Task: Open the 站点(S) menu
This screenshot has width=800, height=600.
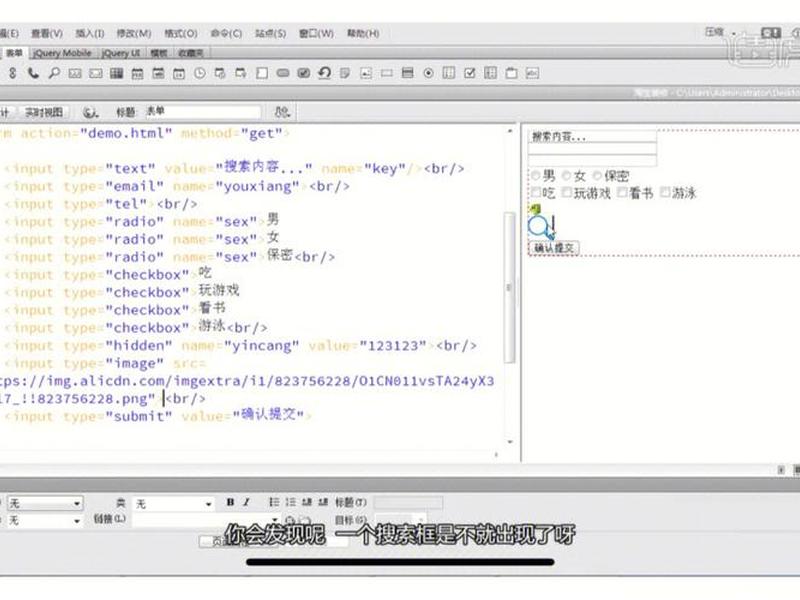Action: (x=270, y=34)
